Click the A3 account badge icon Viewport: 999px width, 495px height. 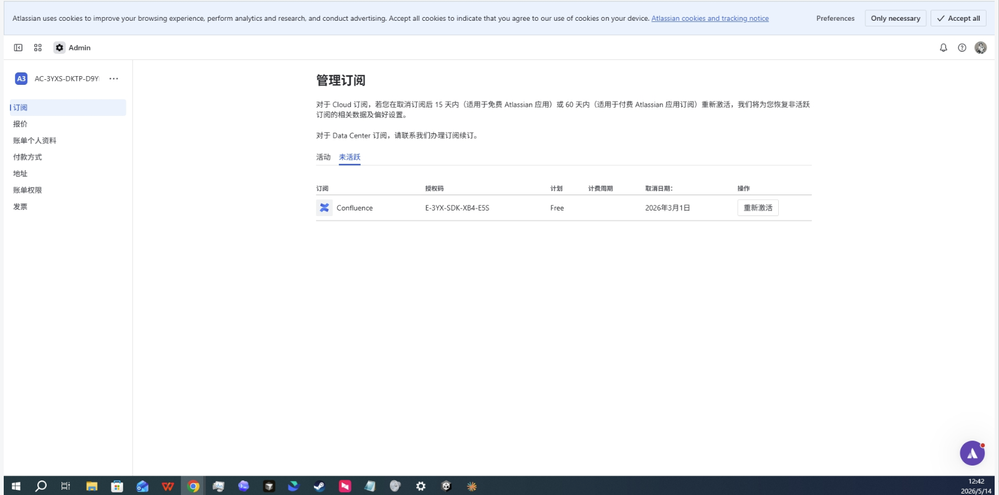pos(21,78)
